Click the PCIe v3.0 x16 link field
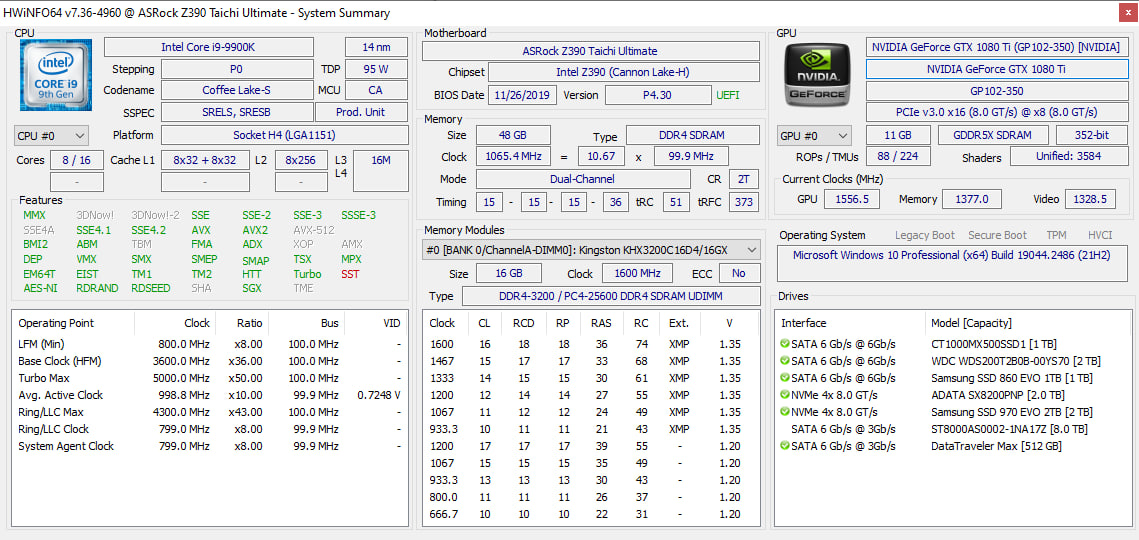This screenshot has height=540, width=1139. point(995,113)
